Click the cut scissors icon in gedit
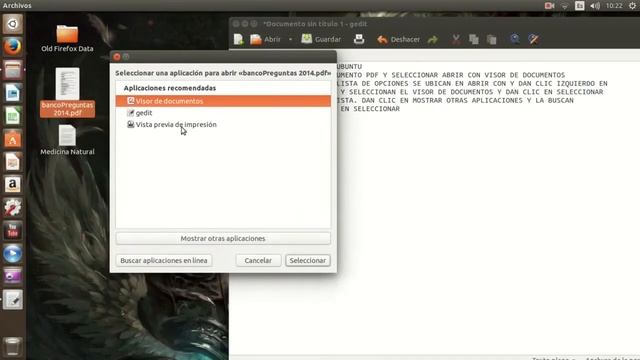This screenshot has width=640, height=360. point(456,40)
